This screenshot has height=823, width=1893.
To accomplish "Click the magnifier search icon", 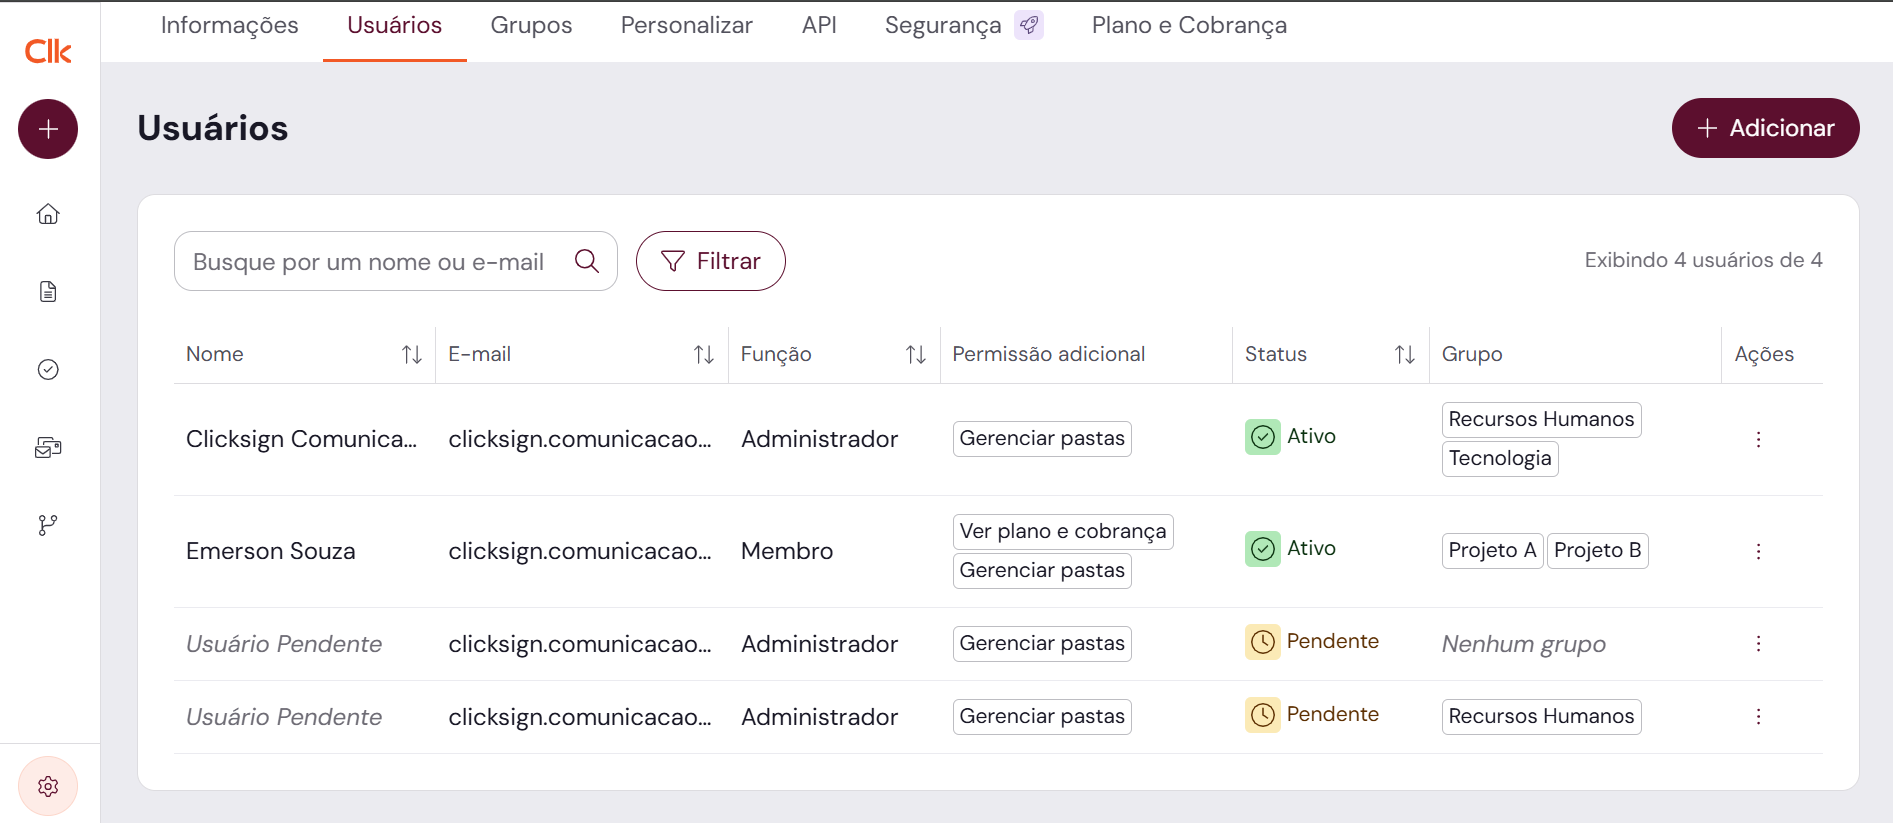I will (587, 261).
